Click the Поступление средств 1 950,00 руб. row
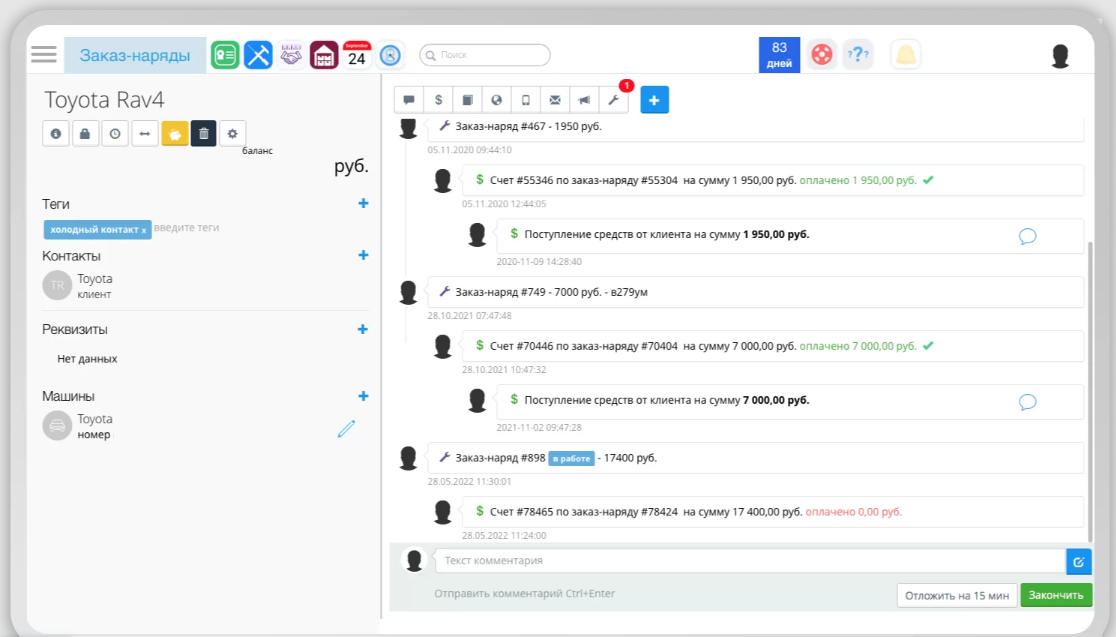The height and width of the screenshot is (637, 1116). (x=790, y=236)
